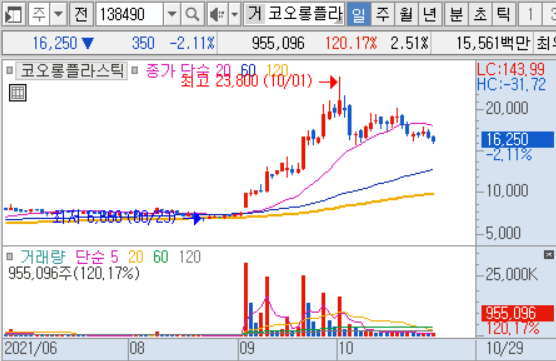Click the turnover value 2.51%
Image resolution: width=556 pixels, height=361 pixels.
(410, 44)
